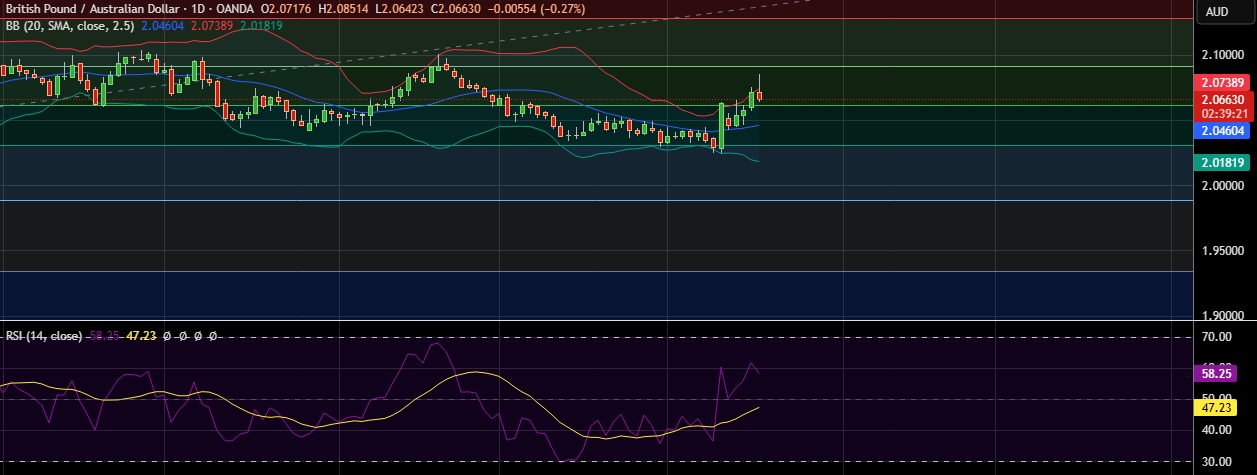The width and height of the screenshot is (1257, 475).
Task: Click the 40.00 RSI scale level
Action: (x=1216, y=430)
